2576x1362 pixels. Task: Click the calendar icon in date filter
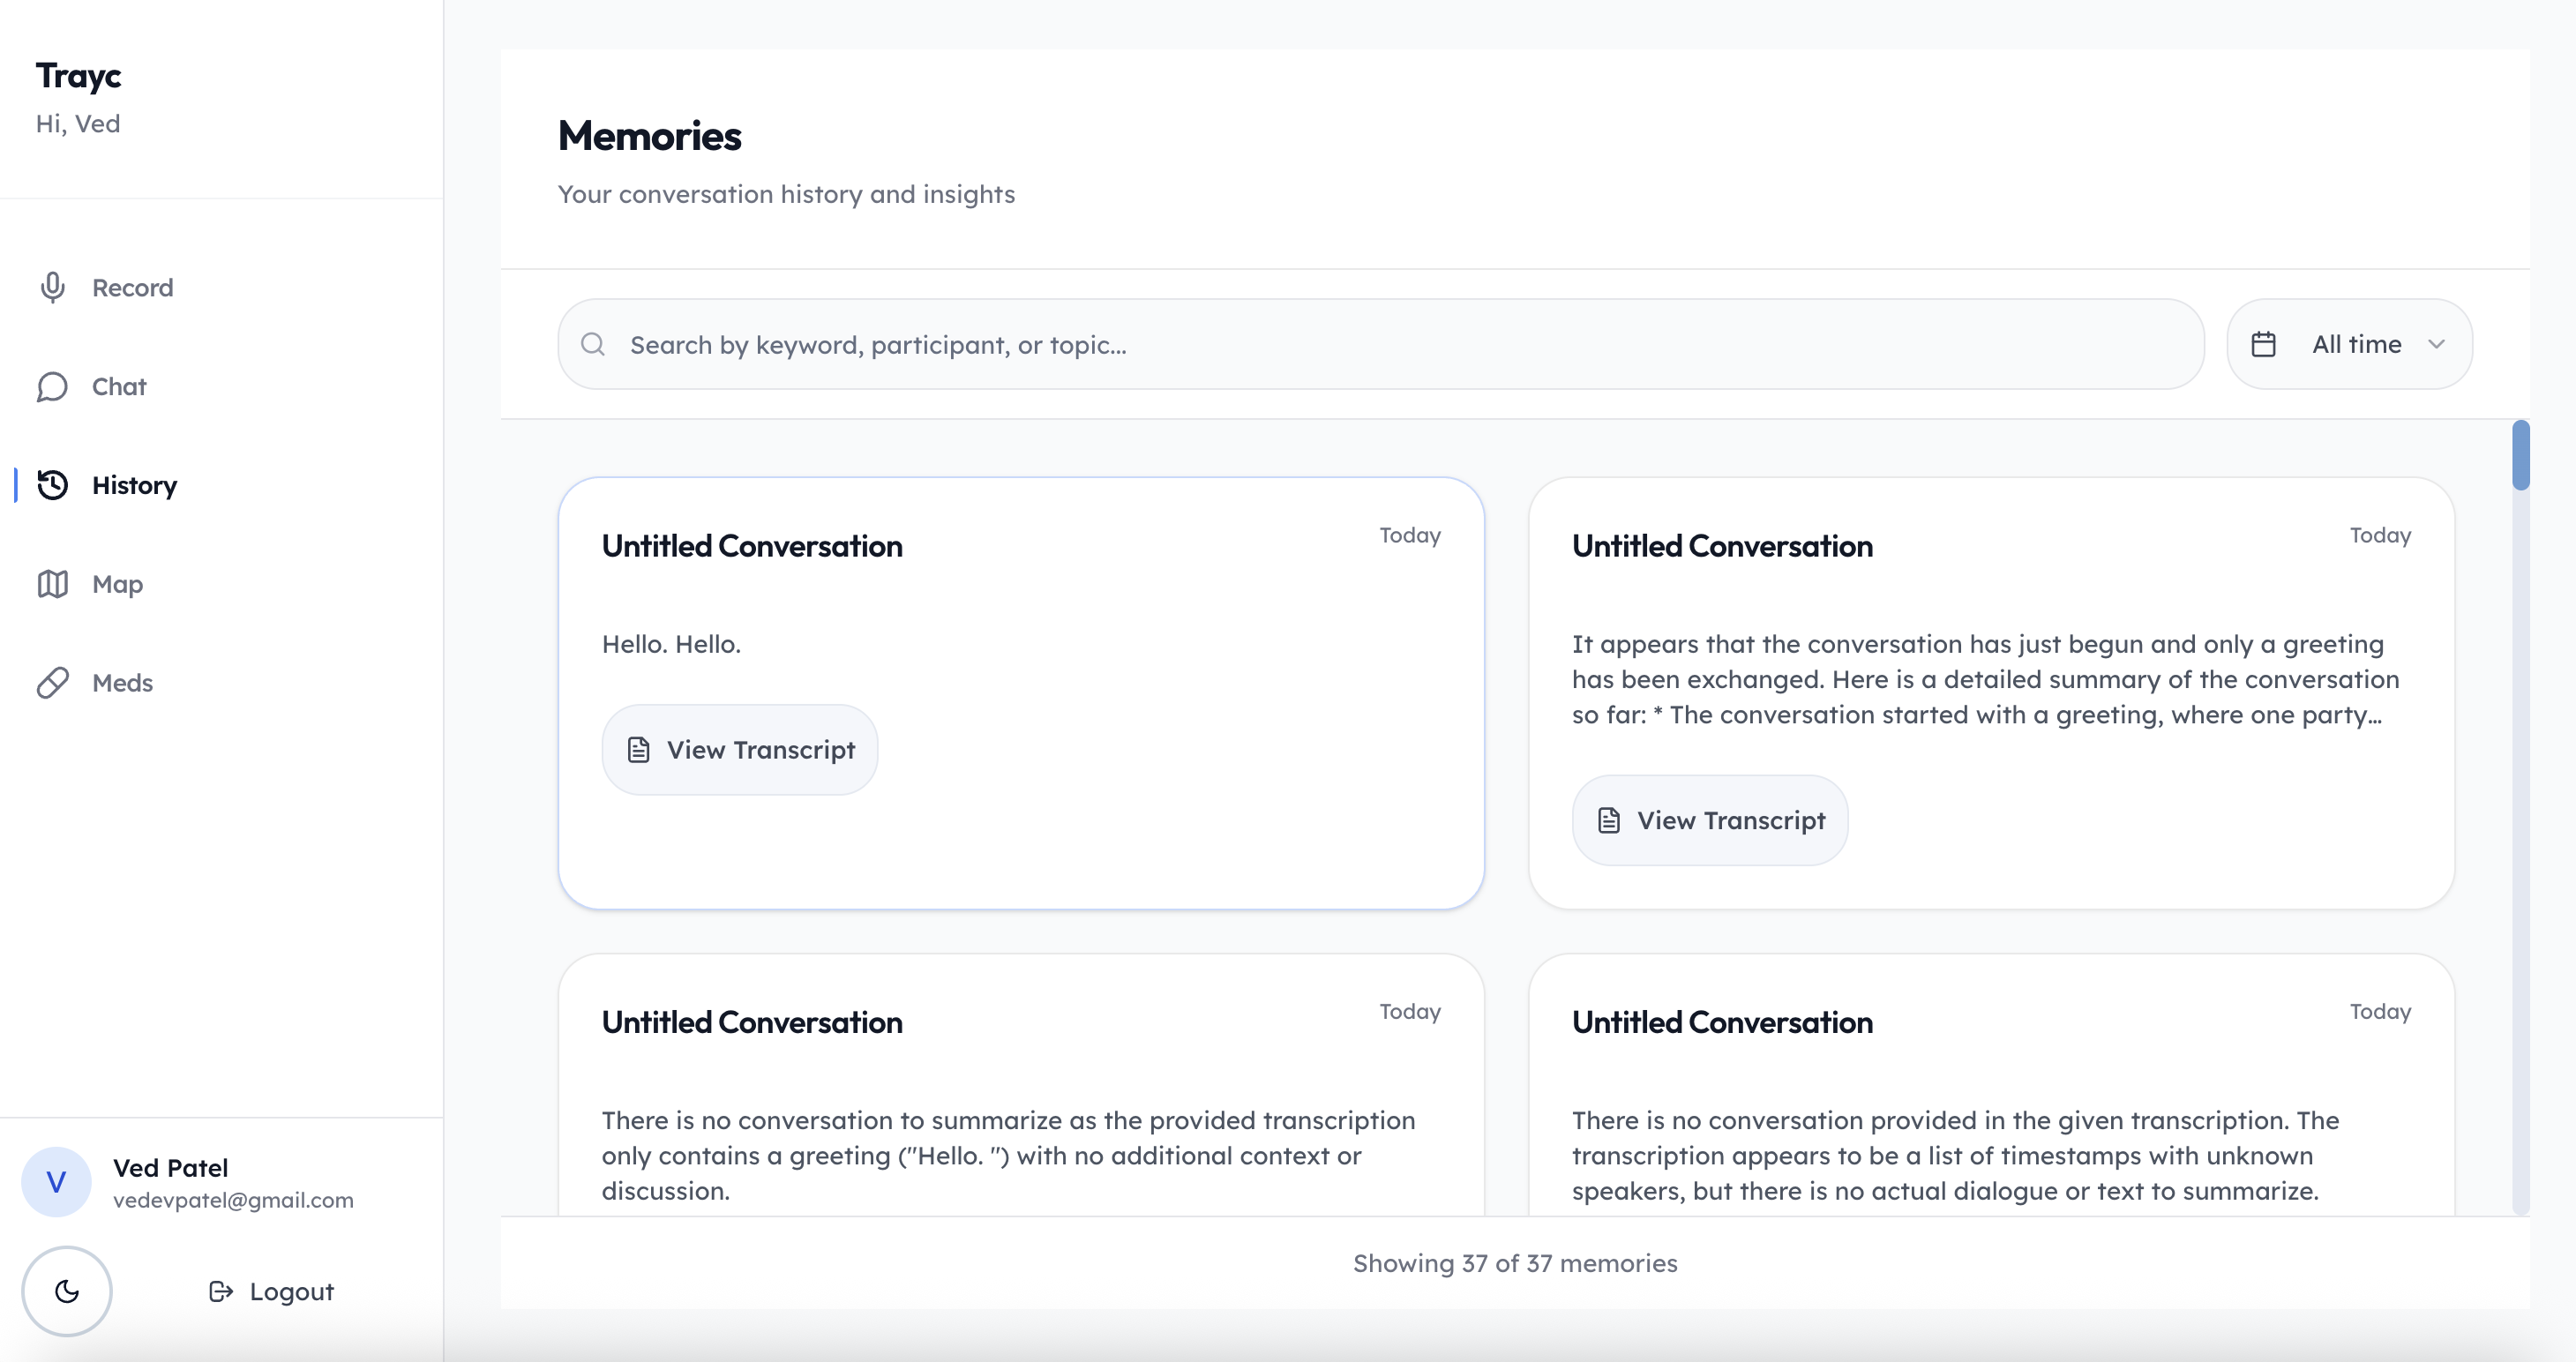pos(2263,345)
